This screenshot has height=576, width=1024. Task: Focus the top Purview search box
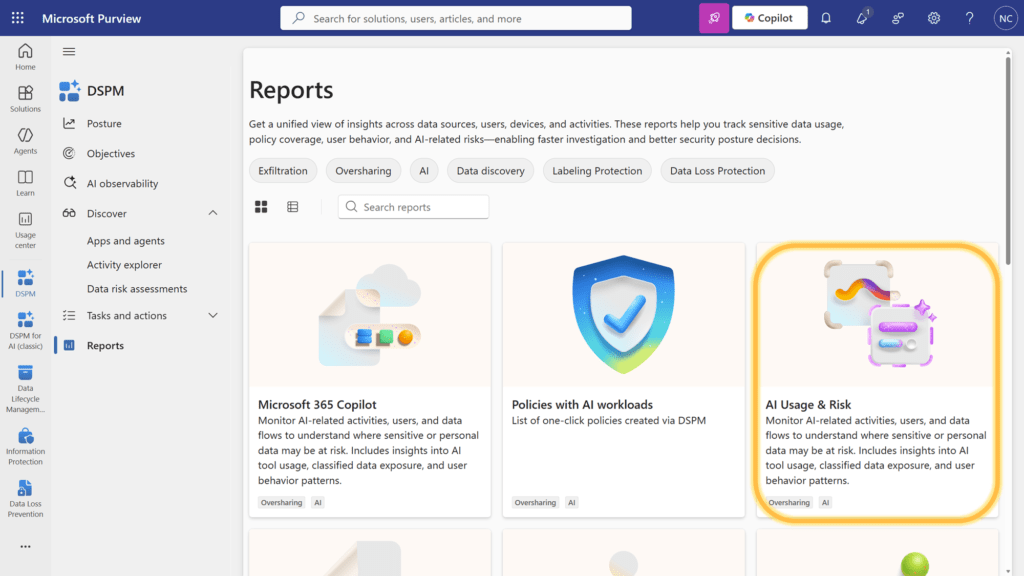point(456,18)
